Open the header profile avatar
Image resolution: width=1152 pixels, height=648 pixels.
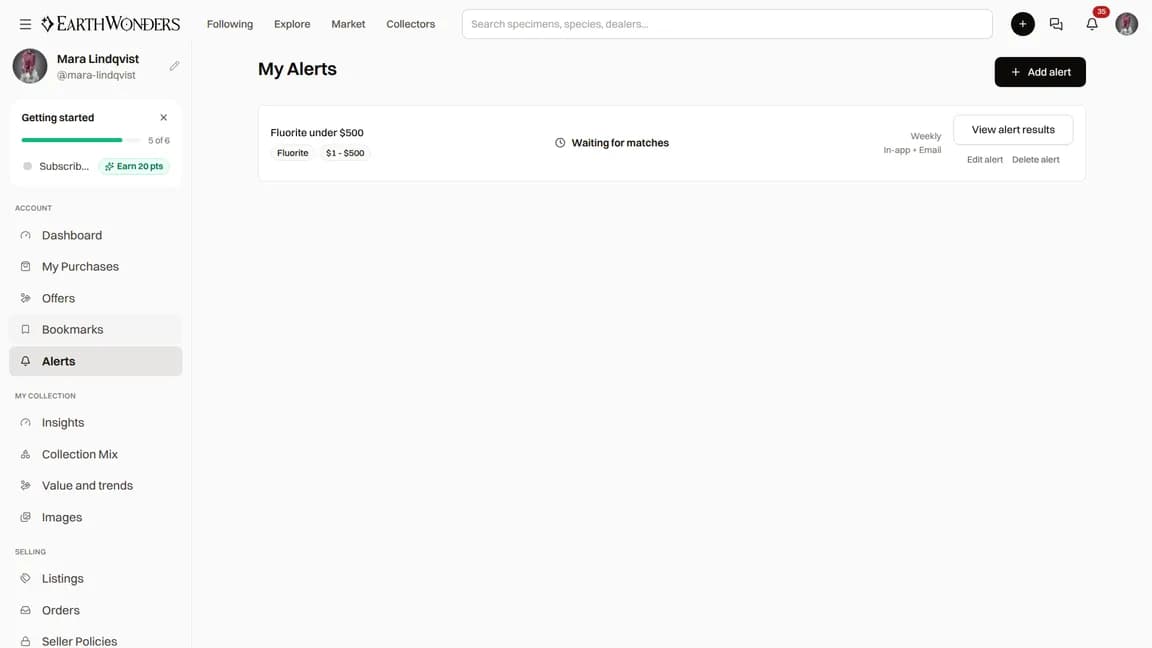tap(1126, 24)
